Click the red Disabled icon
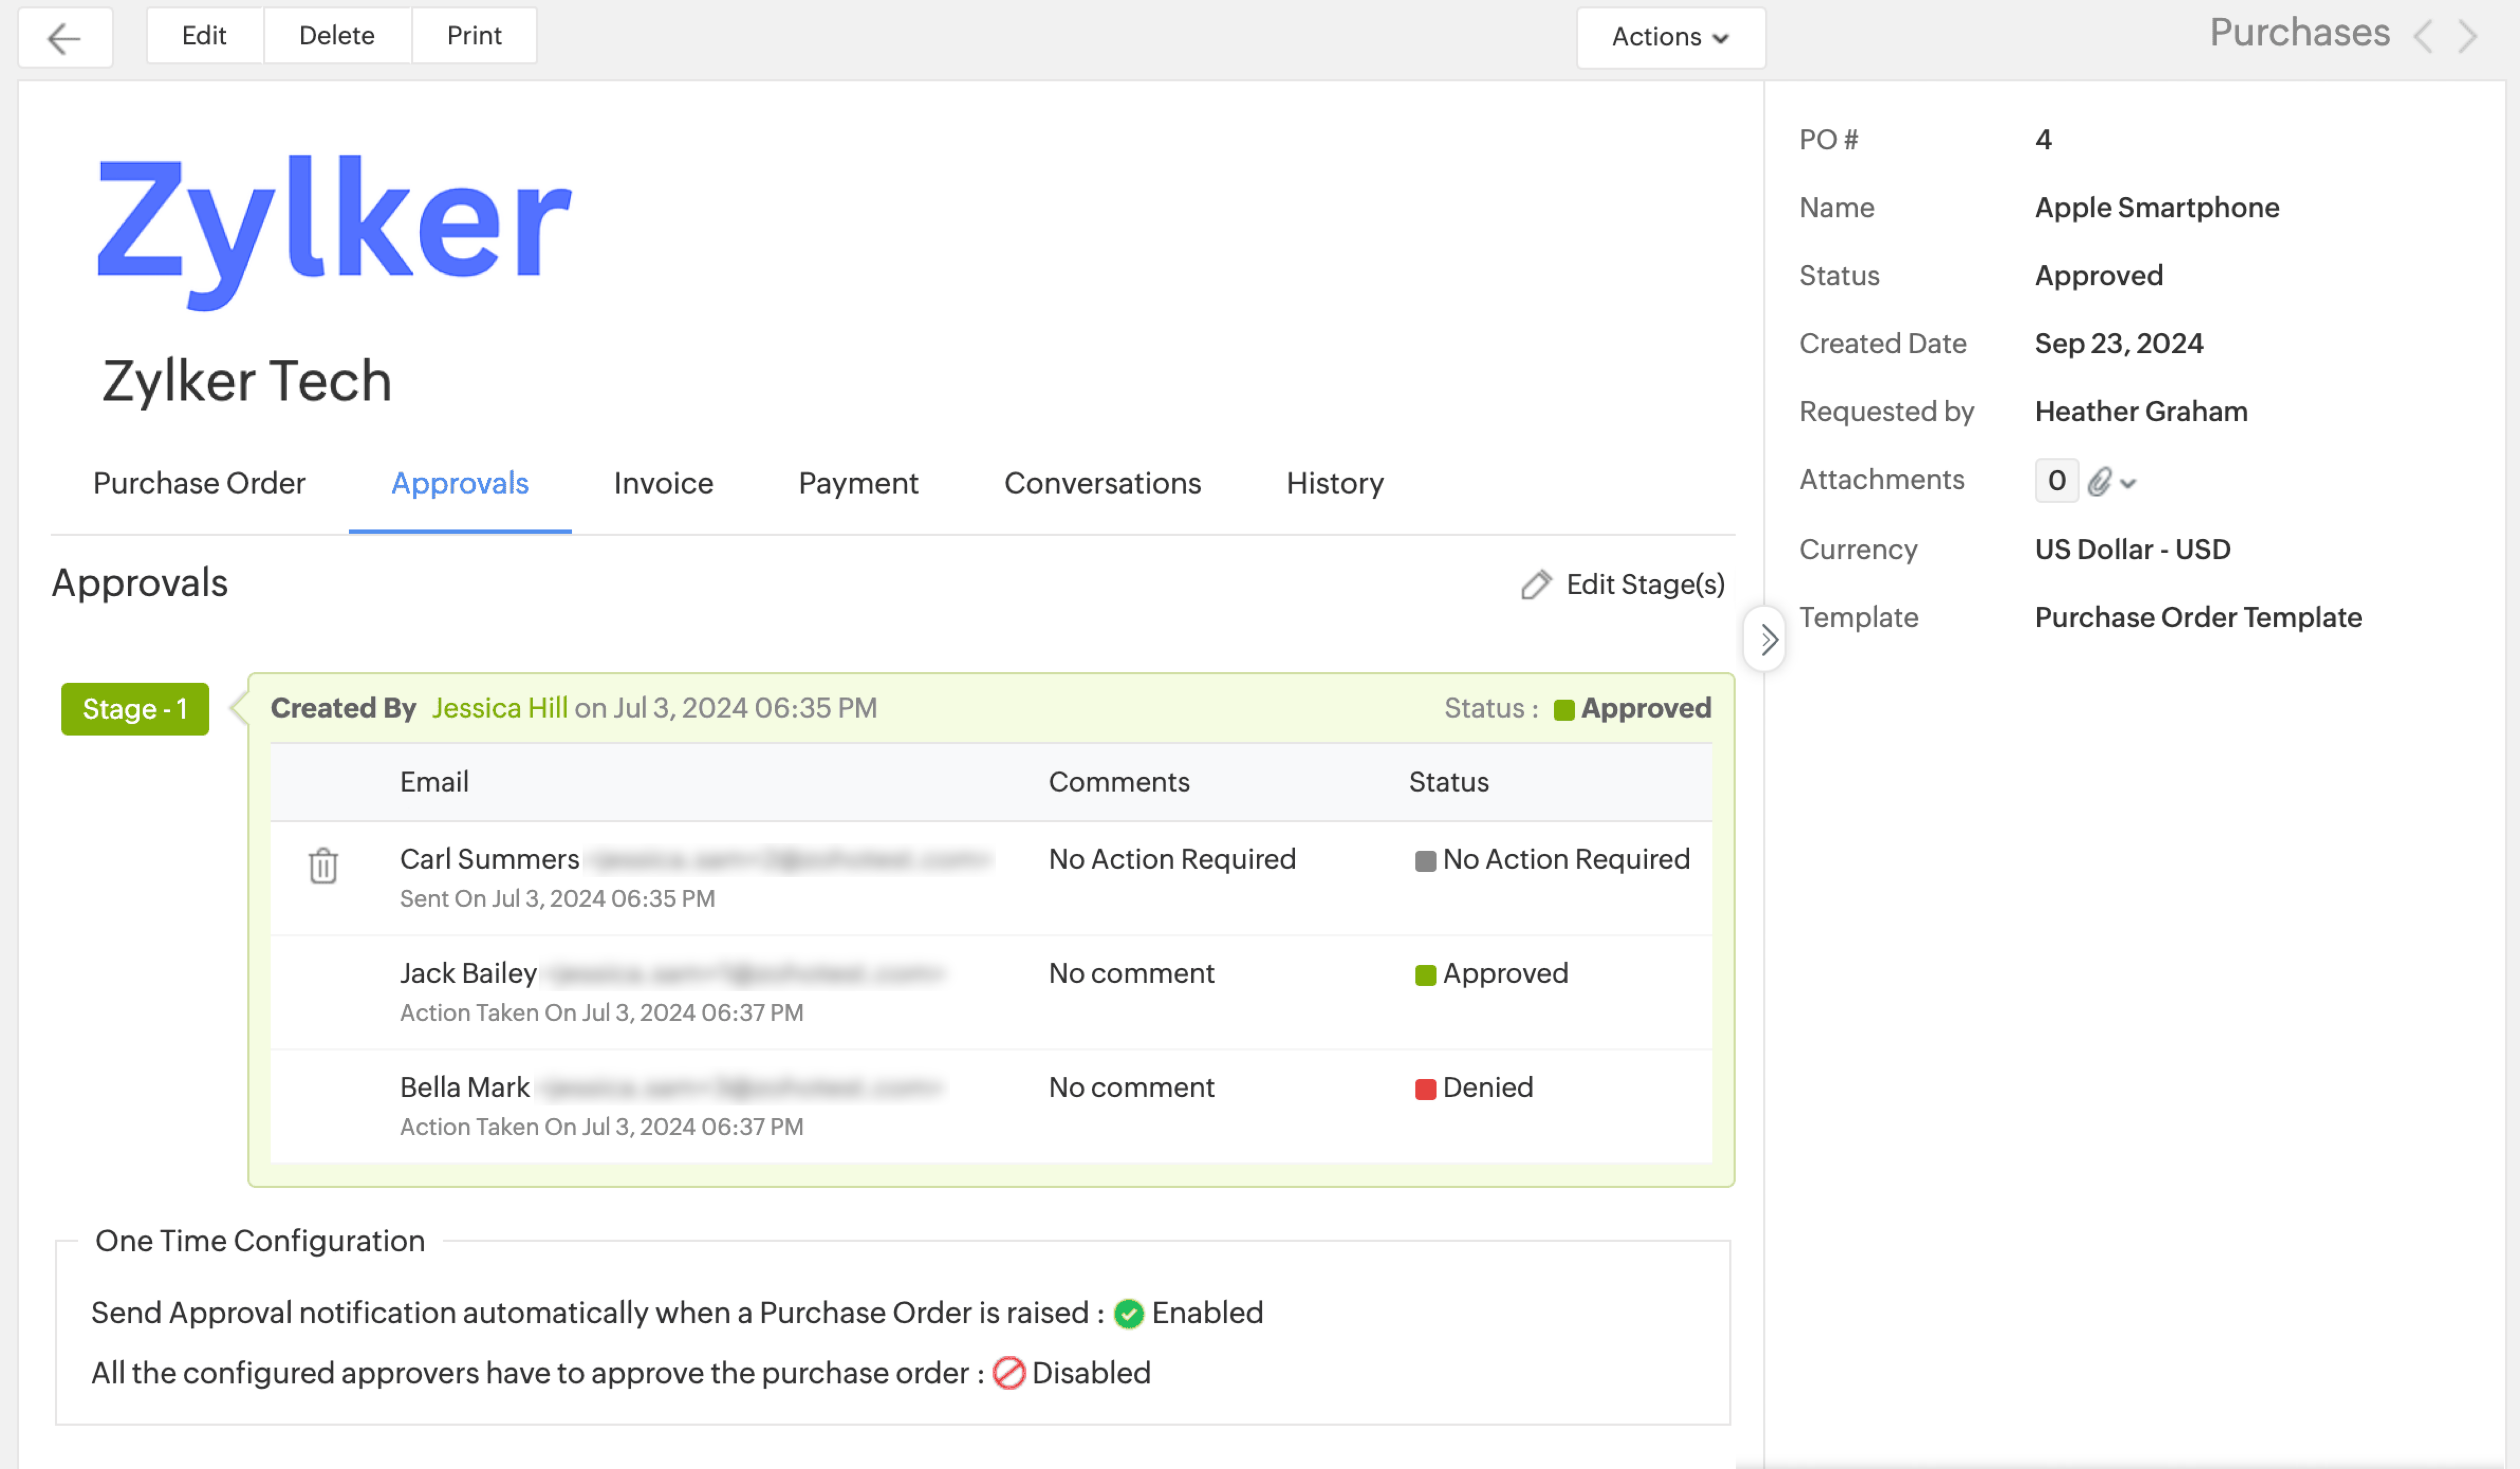Viewport: 2520px width, 1469px height. pos(1008,1373)
